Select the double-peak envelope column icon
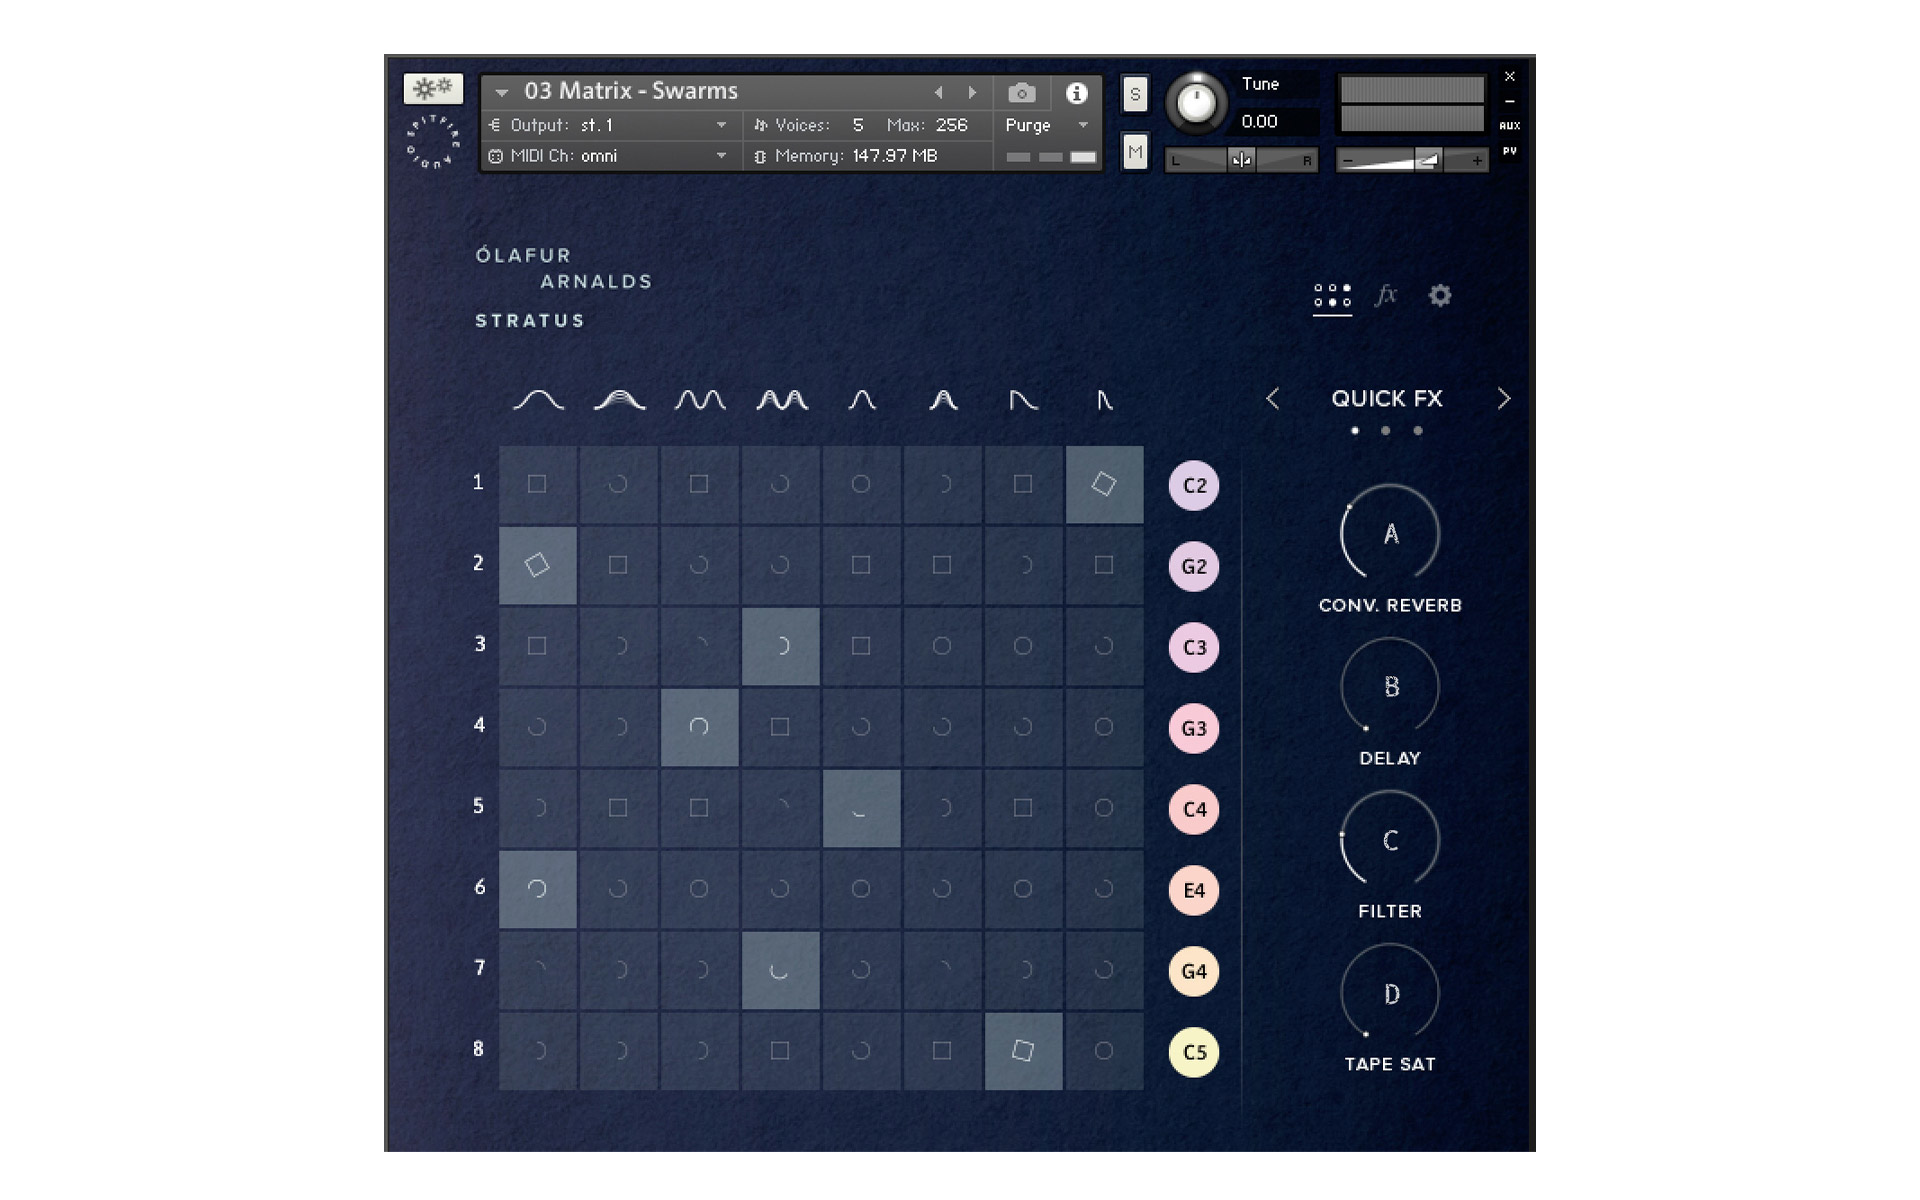Screen dimensions: 1920x1200 pos(700,400)
